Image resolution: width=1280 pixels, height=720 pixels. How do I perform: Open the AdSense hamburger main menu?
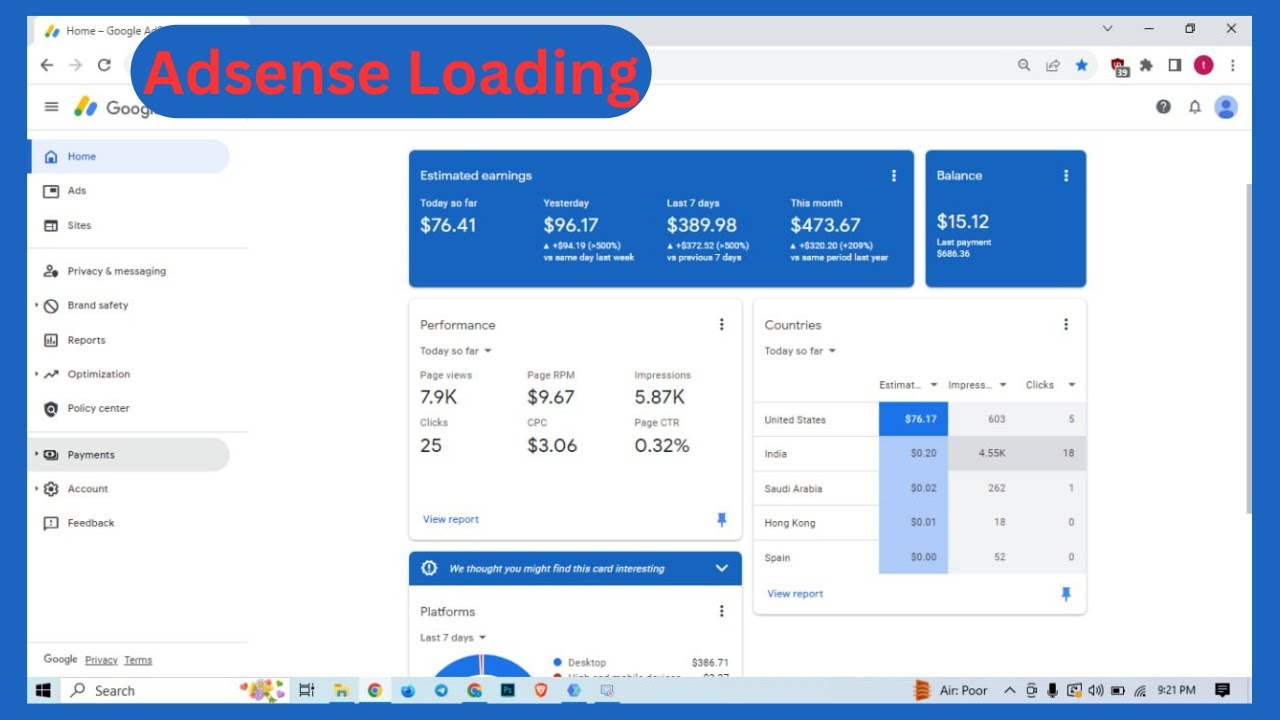tap(51, 107)
